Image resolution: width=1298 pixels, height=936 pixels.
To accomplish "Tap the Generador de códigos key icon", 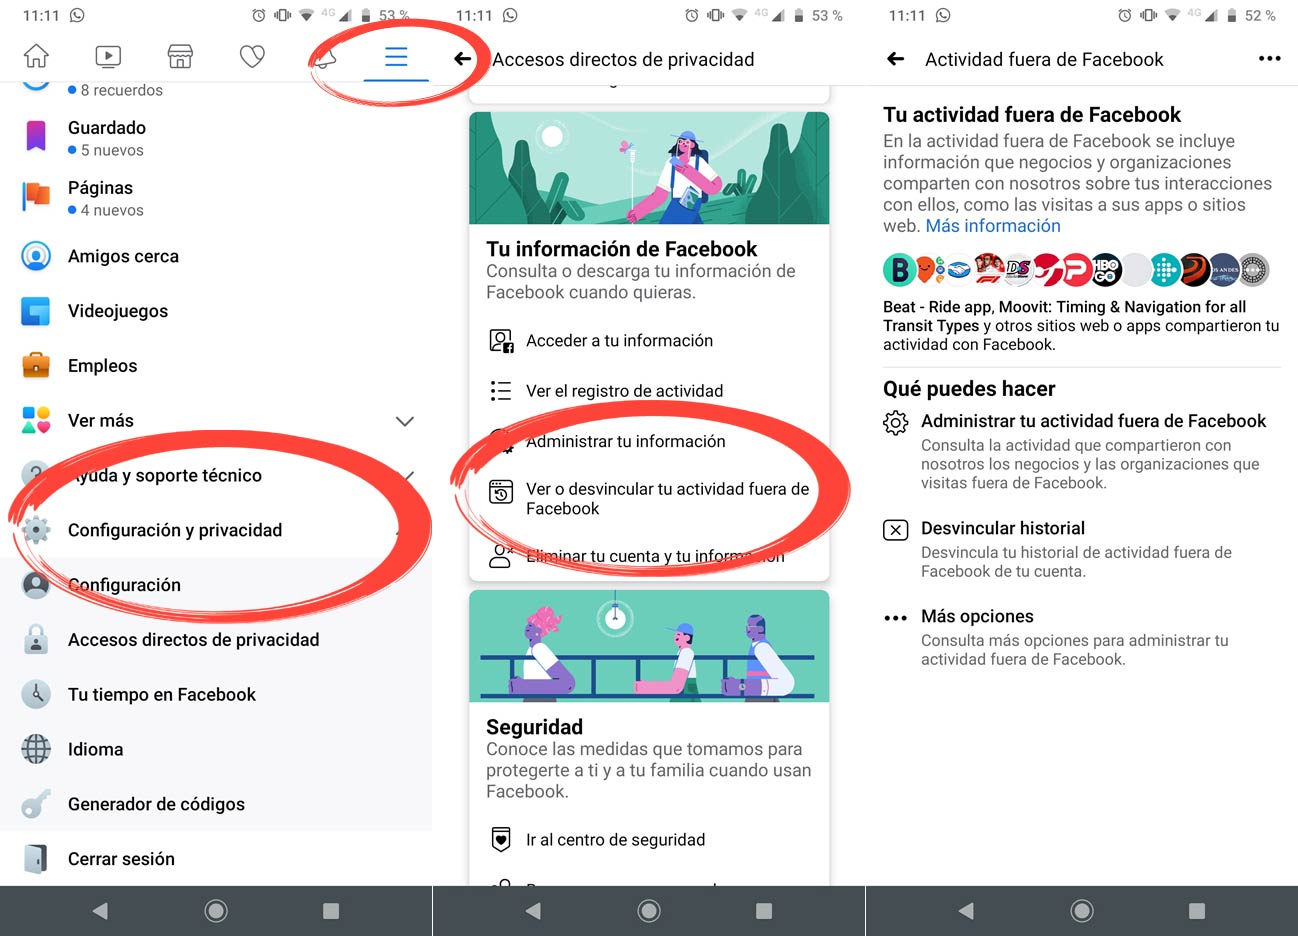I will (36, 804).
